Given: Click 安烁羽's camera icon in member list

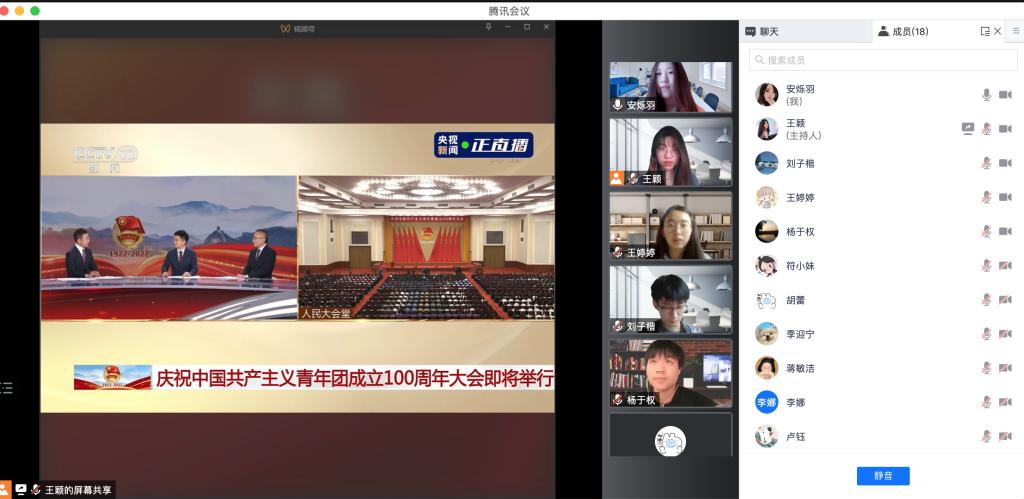Looking at the screenshot, I should (x=1005, y=95).
